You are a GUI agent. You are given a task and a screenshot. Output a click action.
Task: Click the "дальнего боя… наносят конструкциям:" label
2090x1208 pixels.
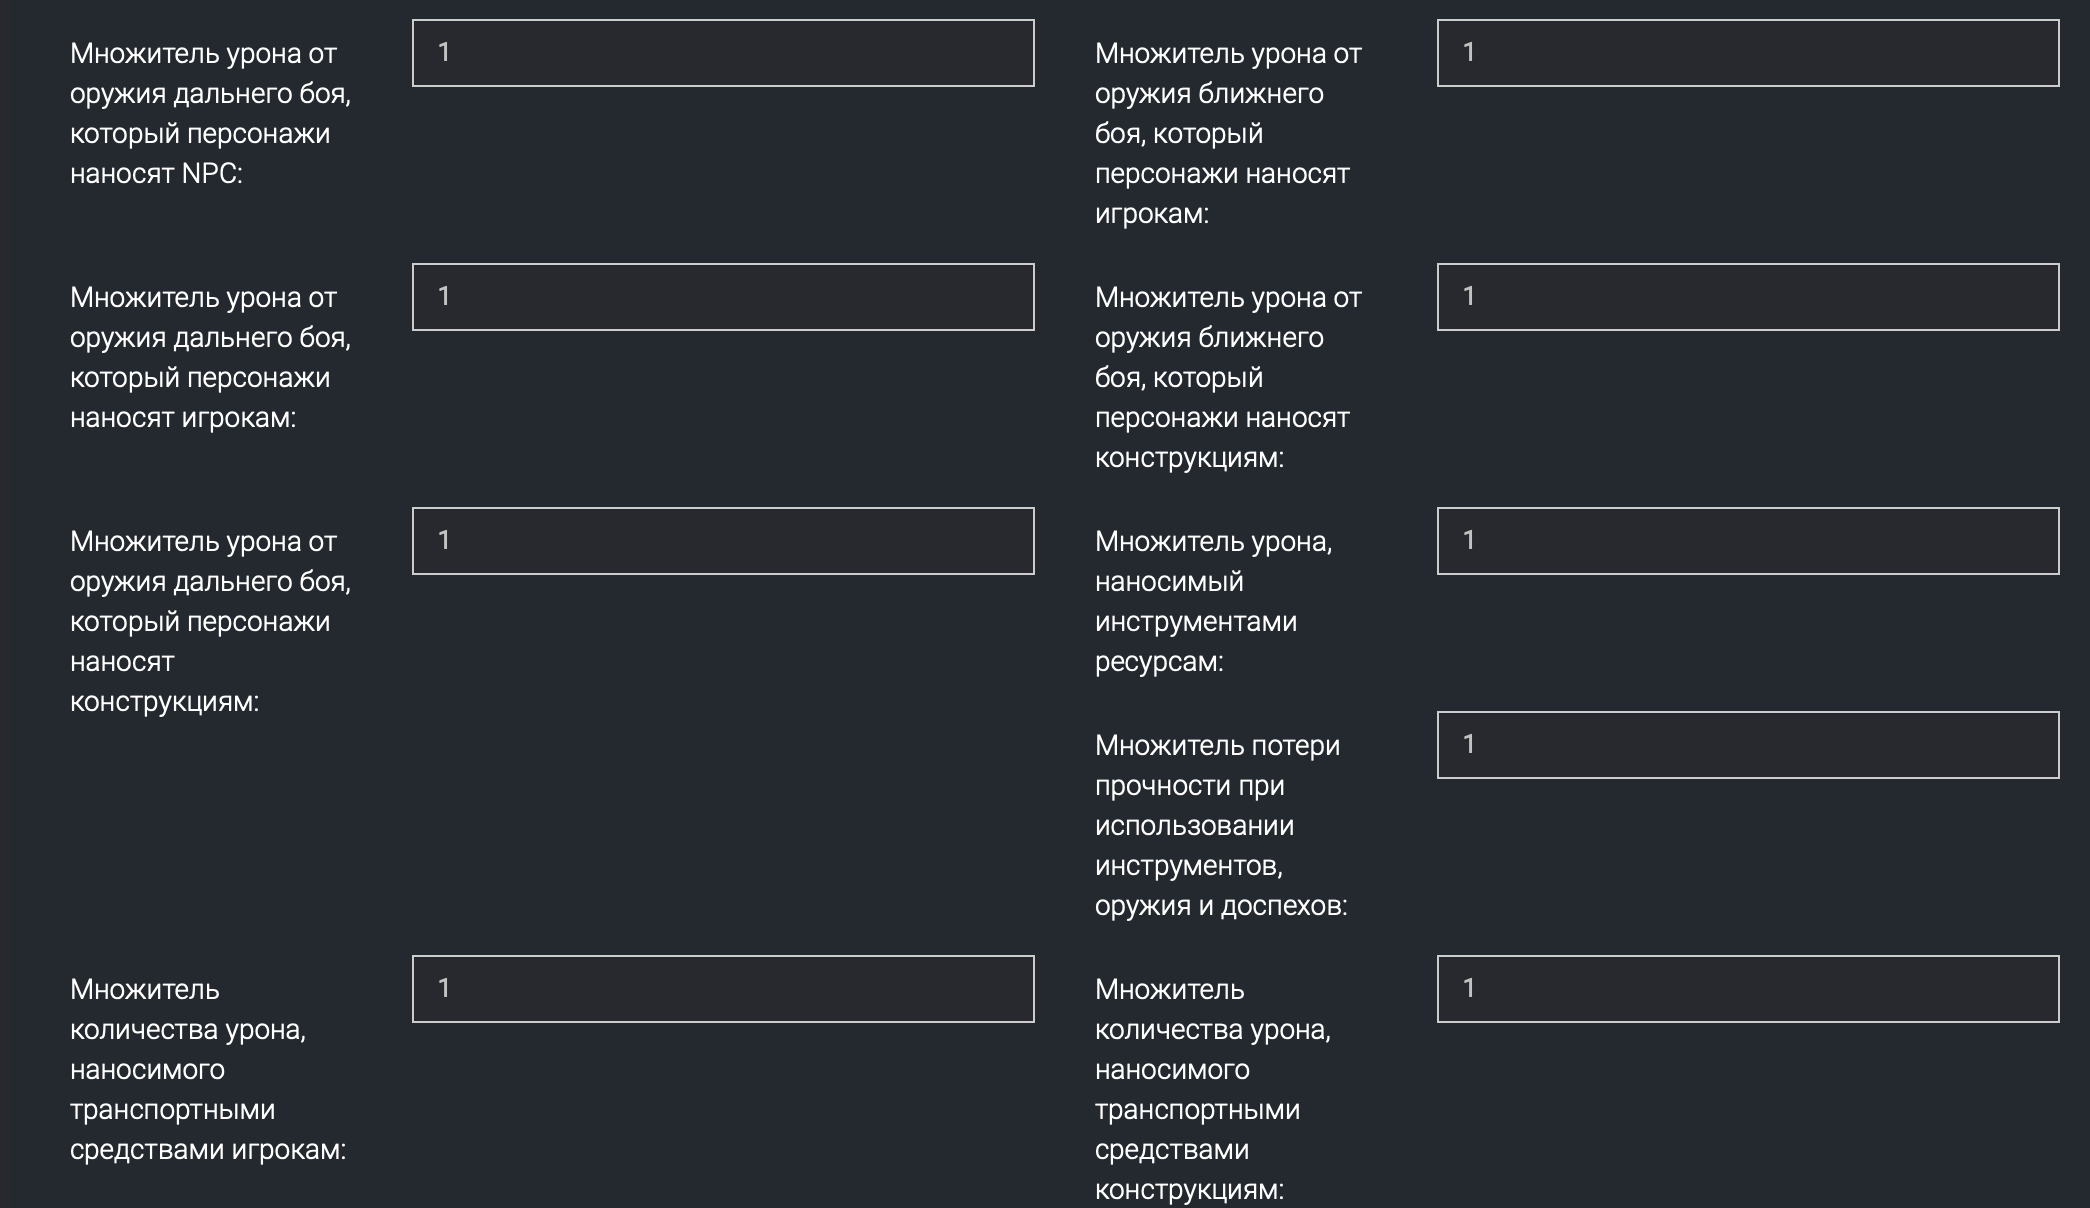(210, 621)
